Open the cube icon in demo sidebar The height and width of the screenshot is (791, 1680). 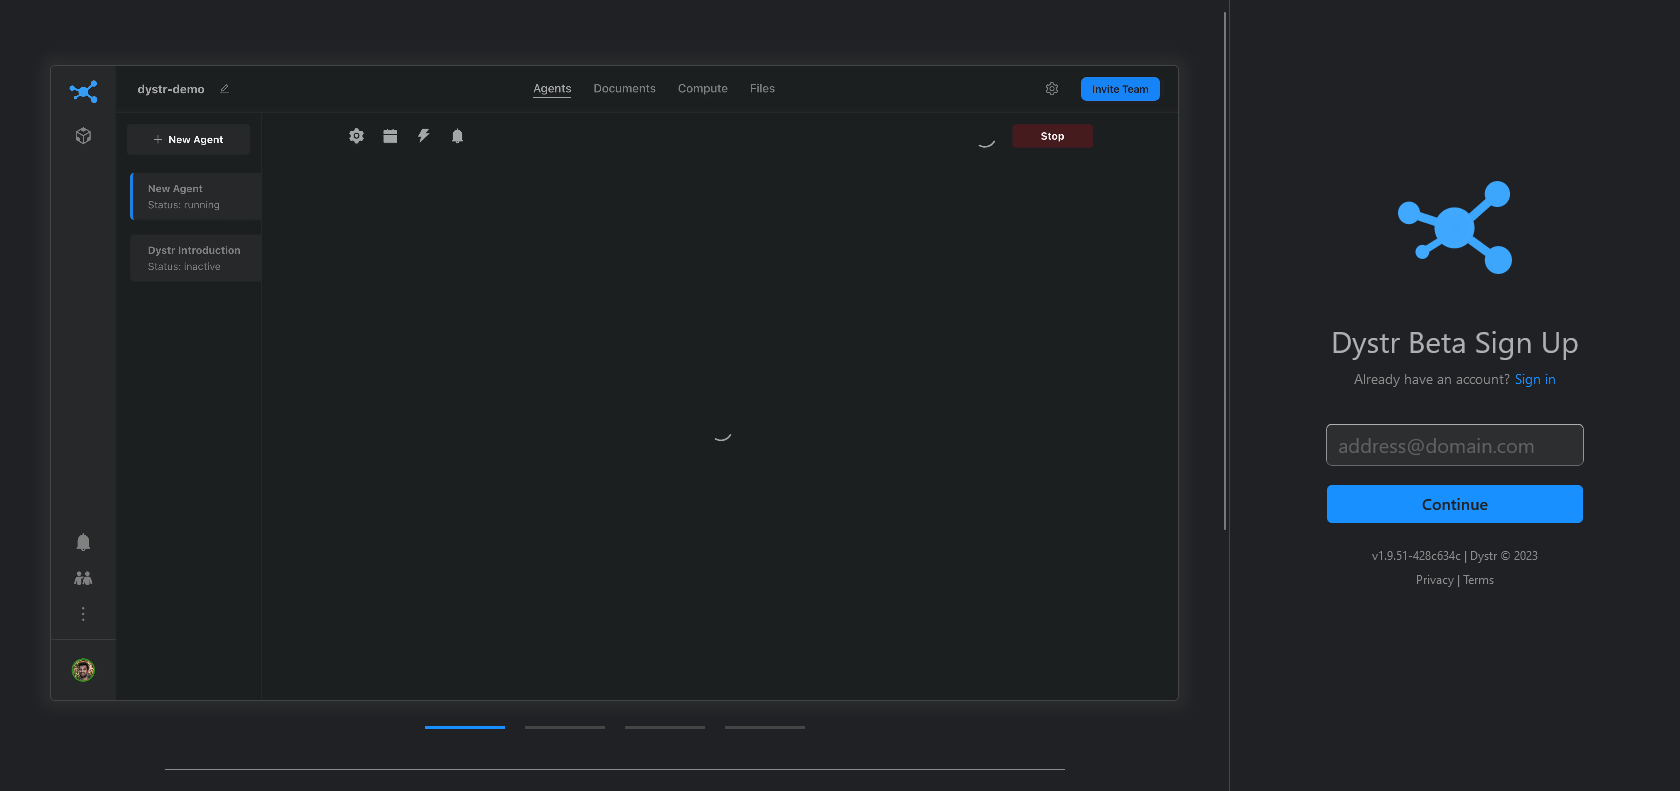pos(84,136)
